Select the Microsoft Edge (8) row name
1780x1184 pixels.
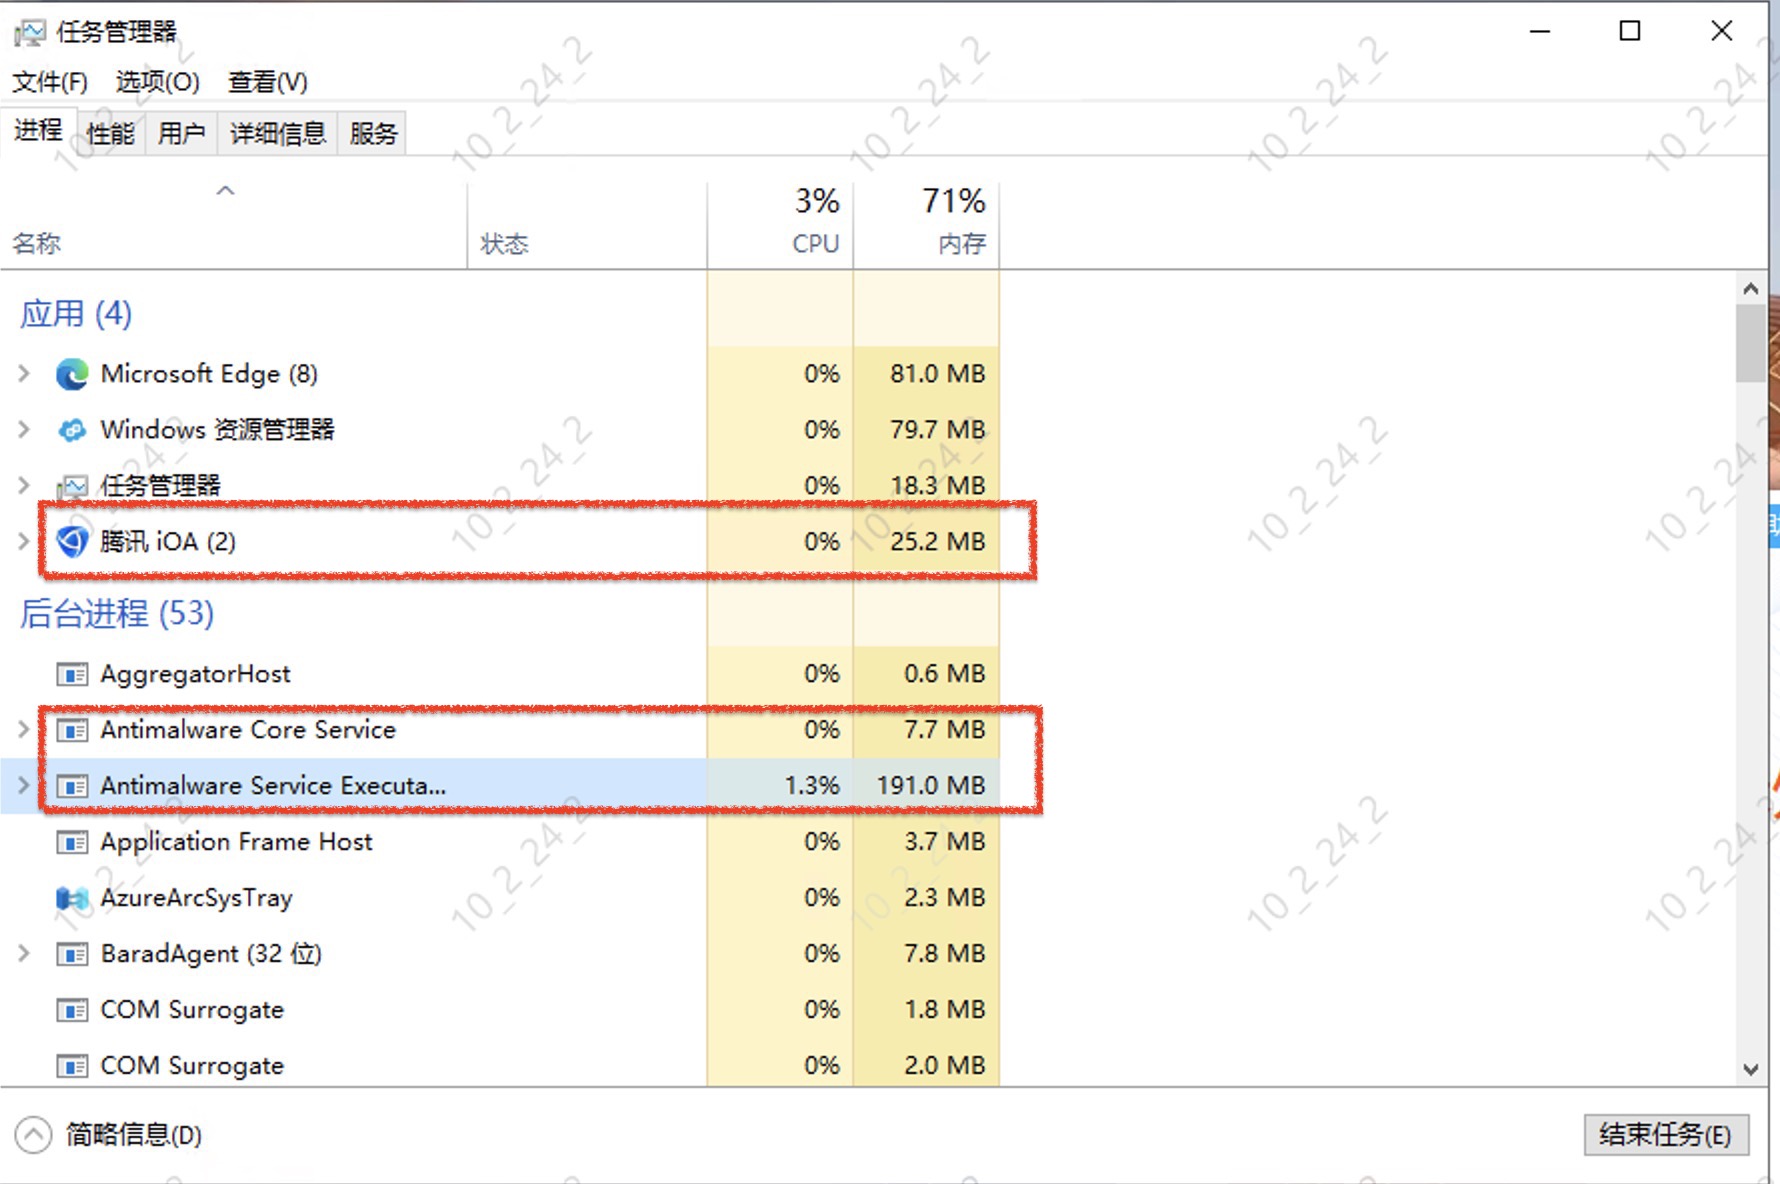pos(209,374)
